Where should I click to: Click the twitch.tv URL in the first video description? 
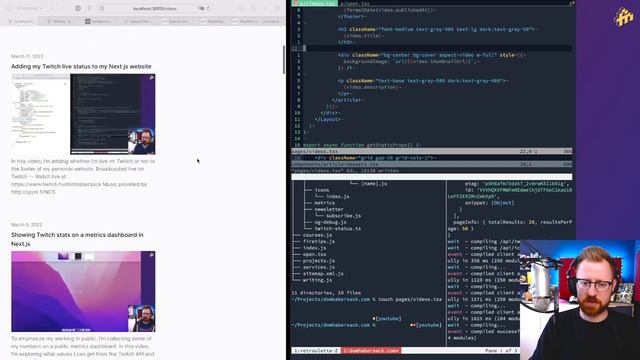tap(56, 184)
